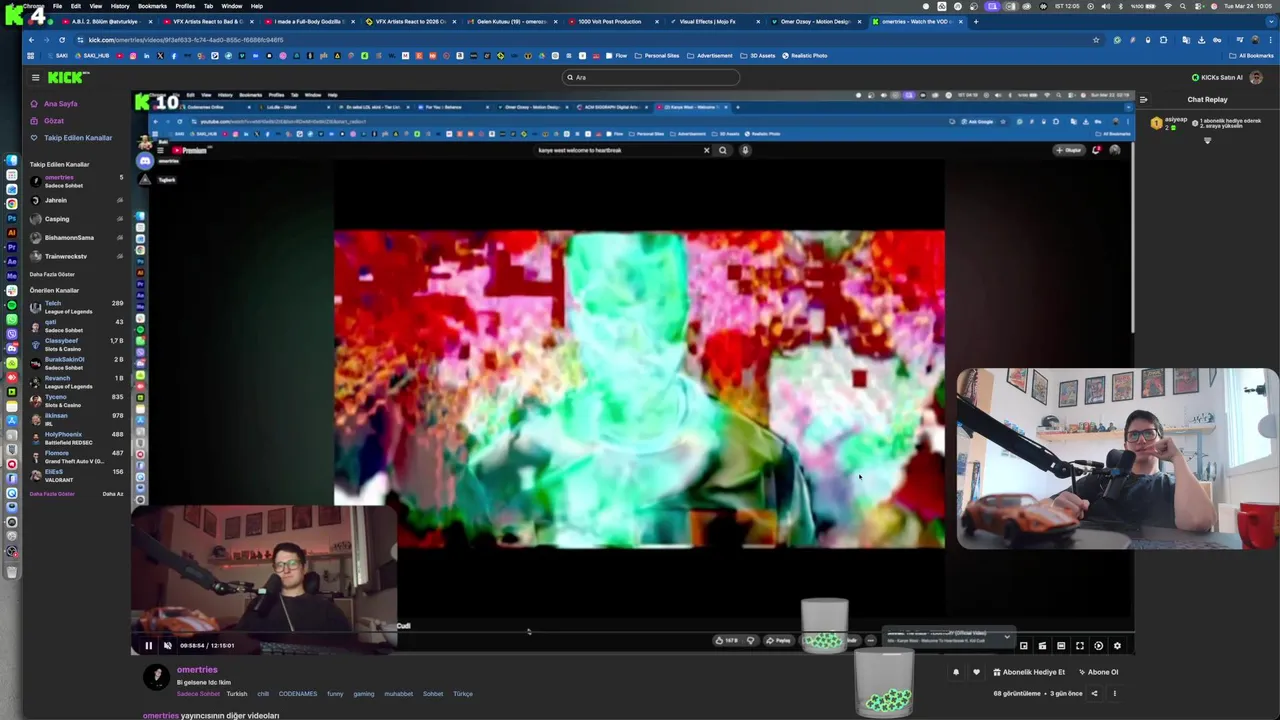Open Gözat browse page

pyautogui.click(x=53, y=121)
